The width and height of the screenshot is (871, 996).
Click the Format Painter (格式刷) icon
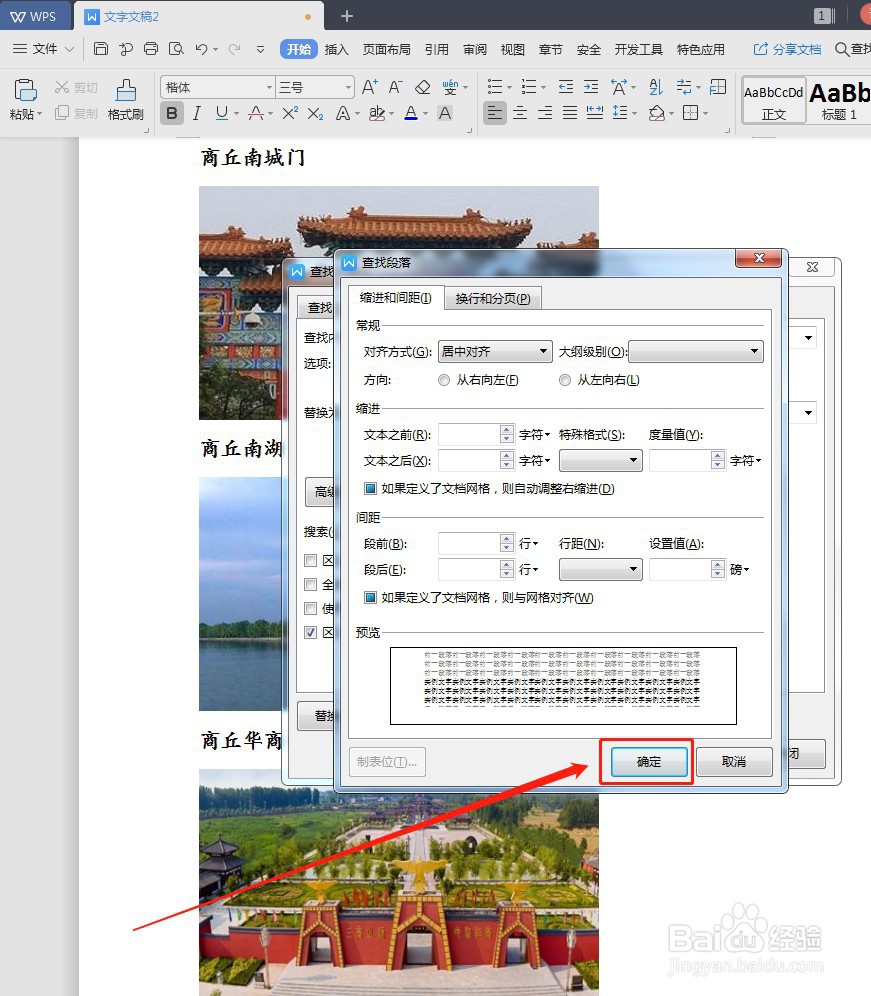click(x=126, y=90)
